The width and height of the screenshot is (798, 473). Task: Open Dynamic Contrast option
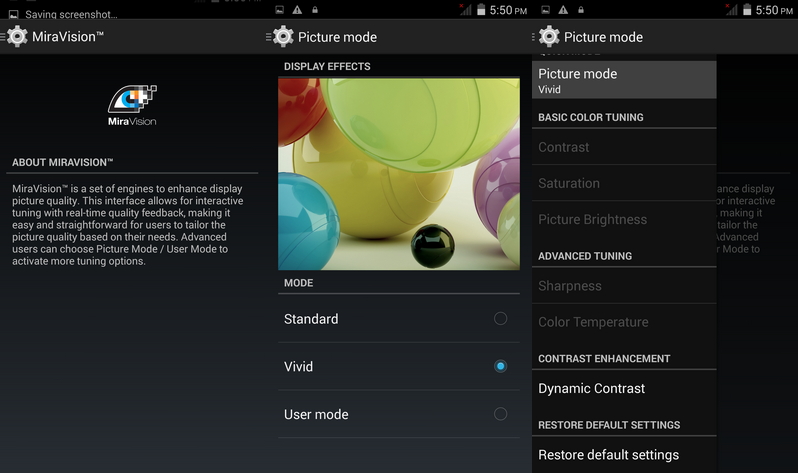point(624,388)
